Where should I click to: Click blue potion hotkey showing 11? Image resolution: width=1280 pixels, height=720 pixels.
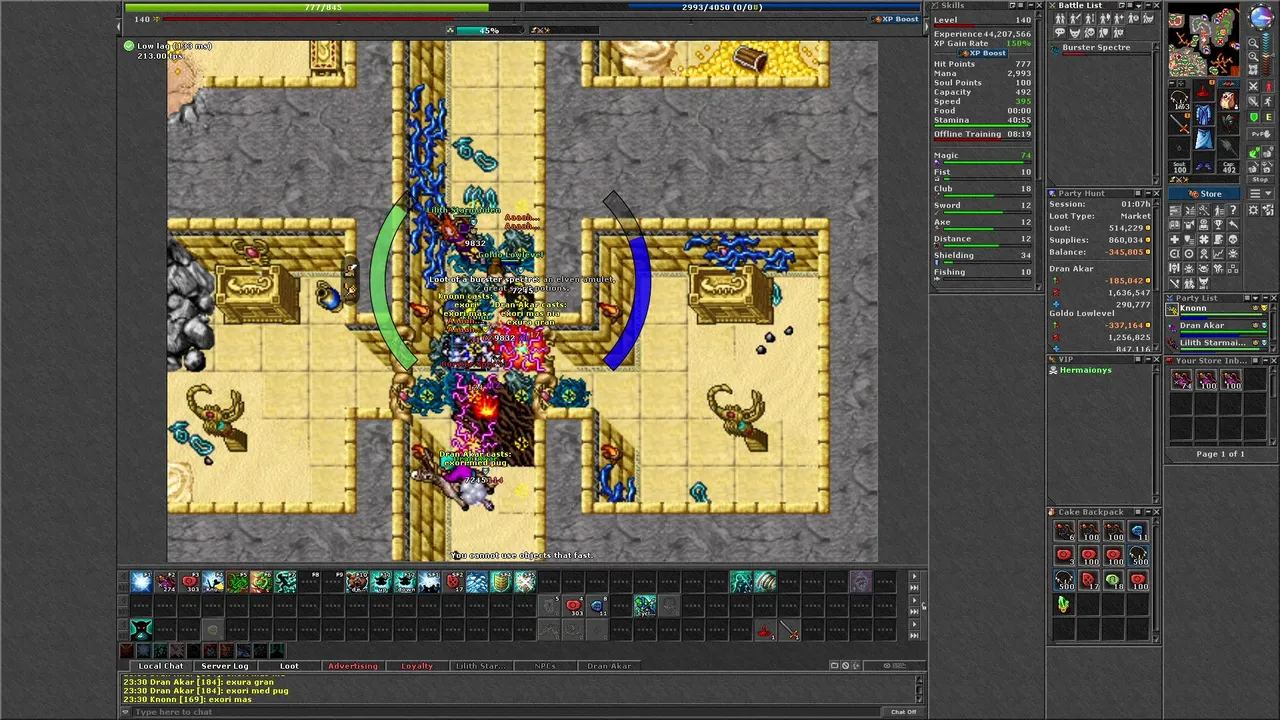(x=598, y=605)
